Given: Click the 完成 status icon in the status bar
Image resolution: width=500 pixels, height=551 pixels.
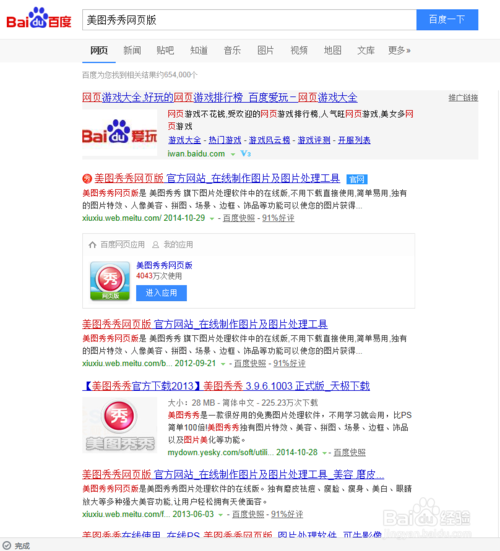Looking at the screenshot, I should [x=7, y=545].
